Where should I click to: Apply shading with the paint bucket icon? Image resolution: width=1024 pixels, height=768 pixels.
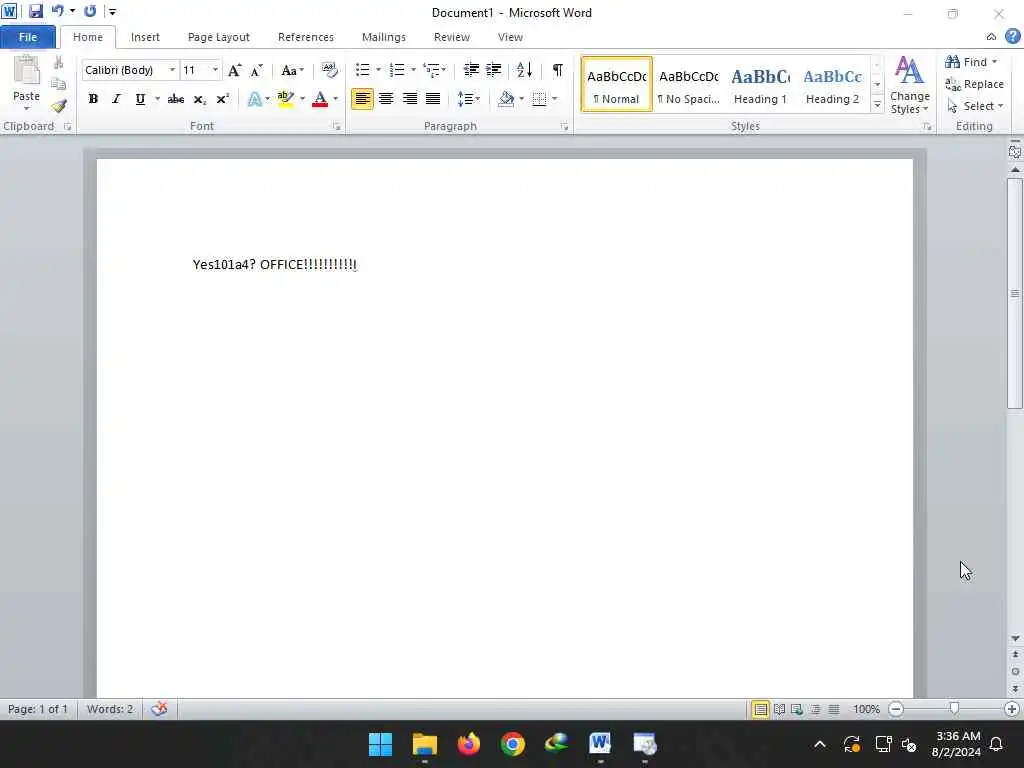click(506, 99)
